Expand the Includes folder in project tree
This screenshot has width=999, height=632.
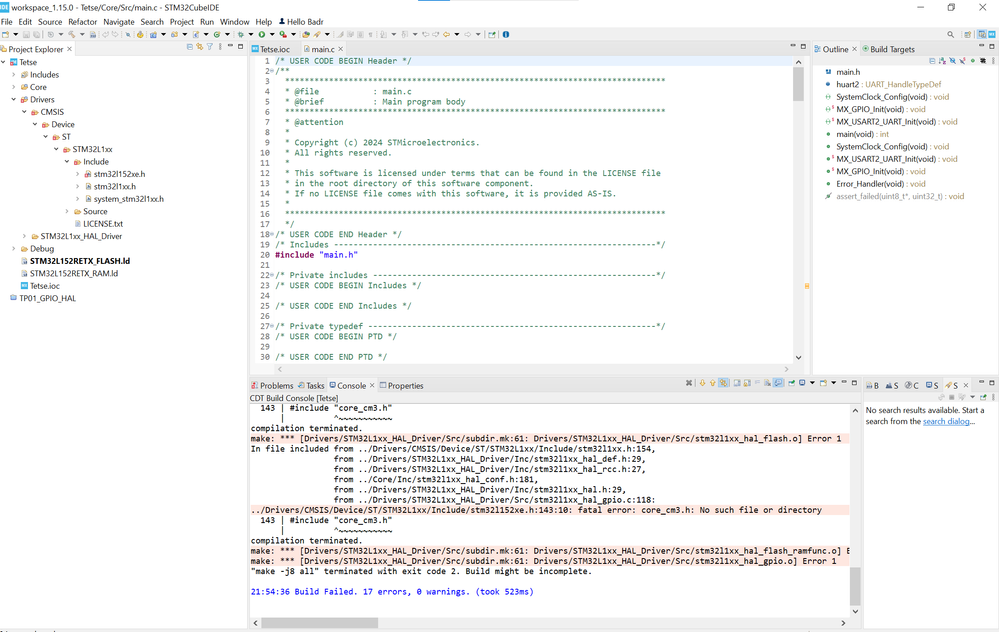coord(14,75)
